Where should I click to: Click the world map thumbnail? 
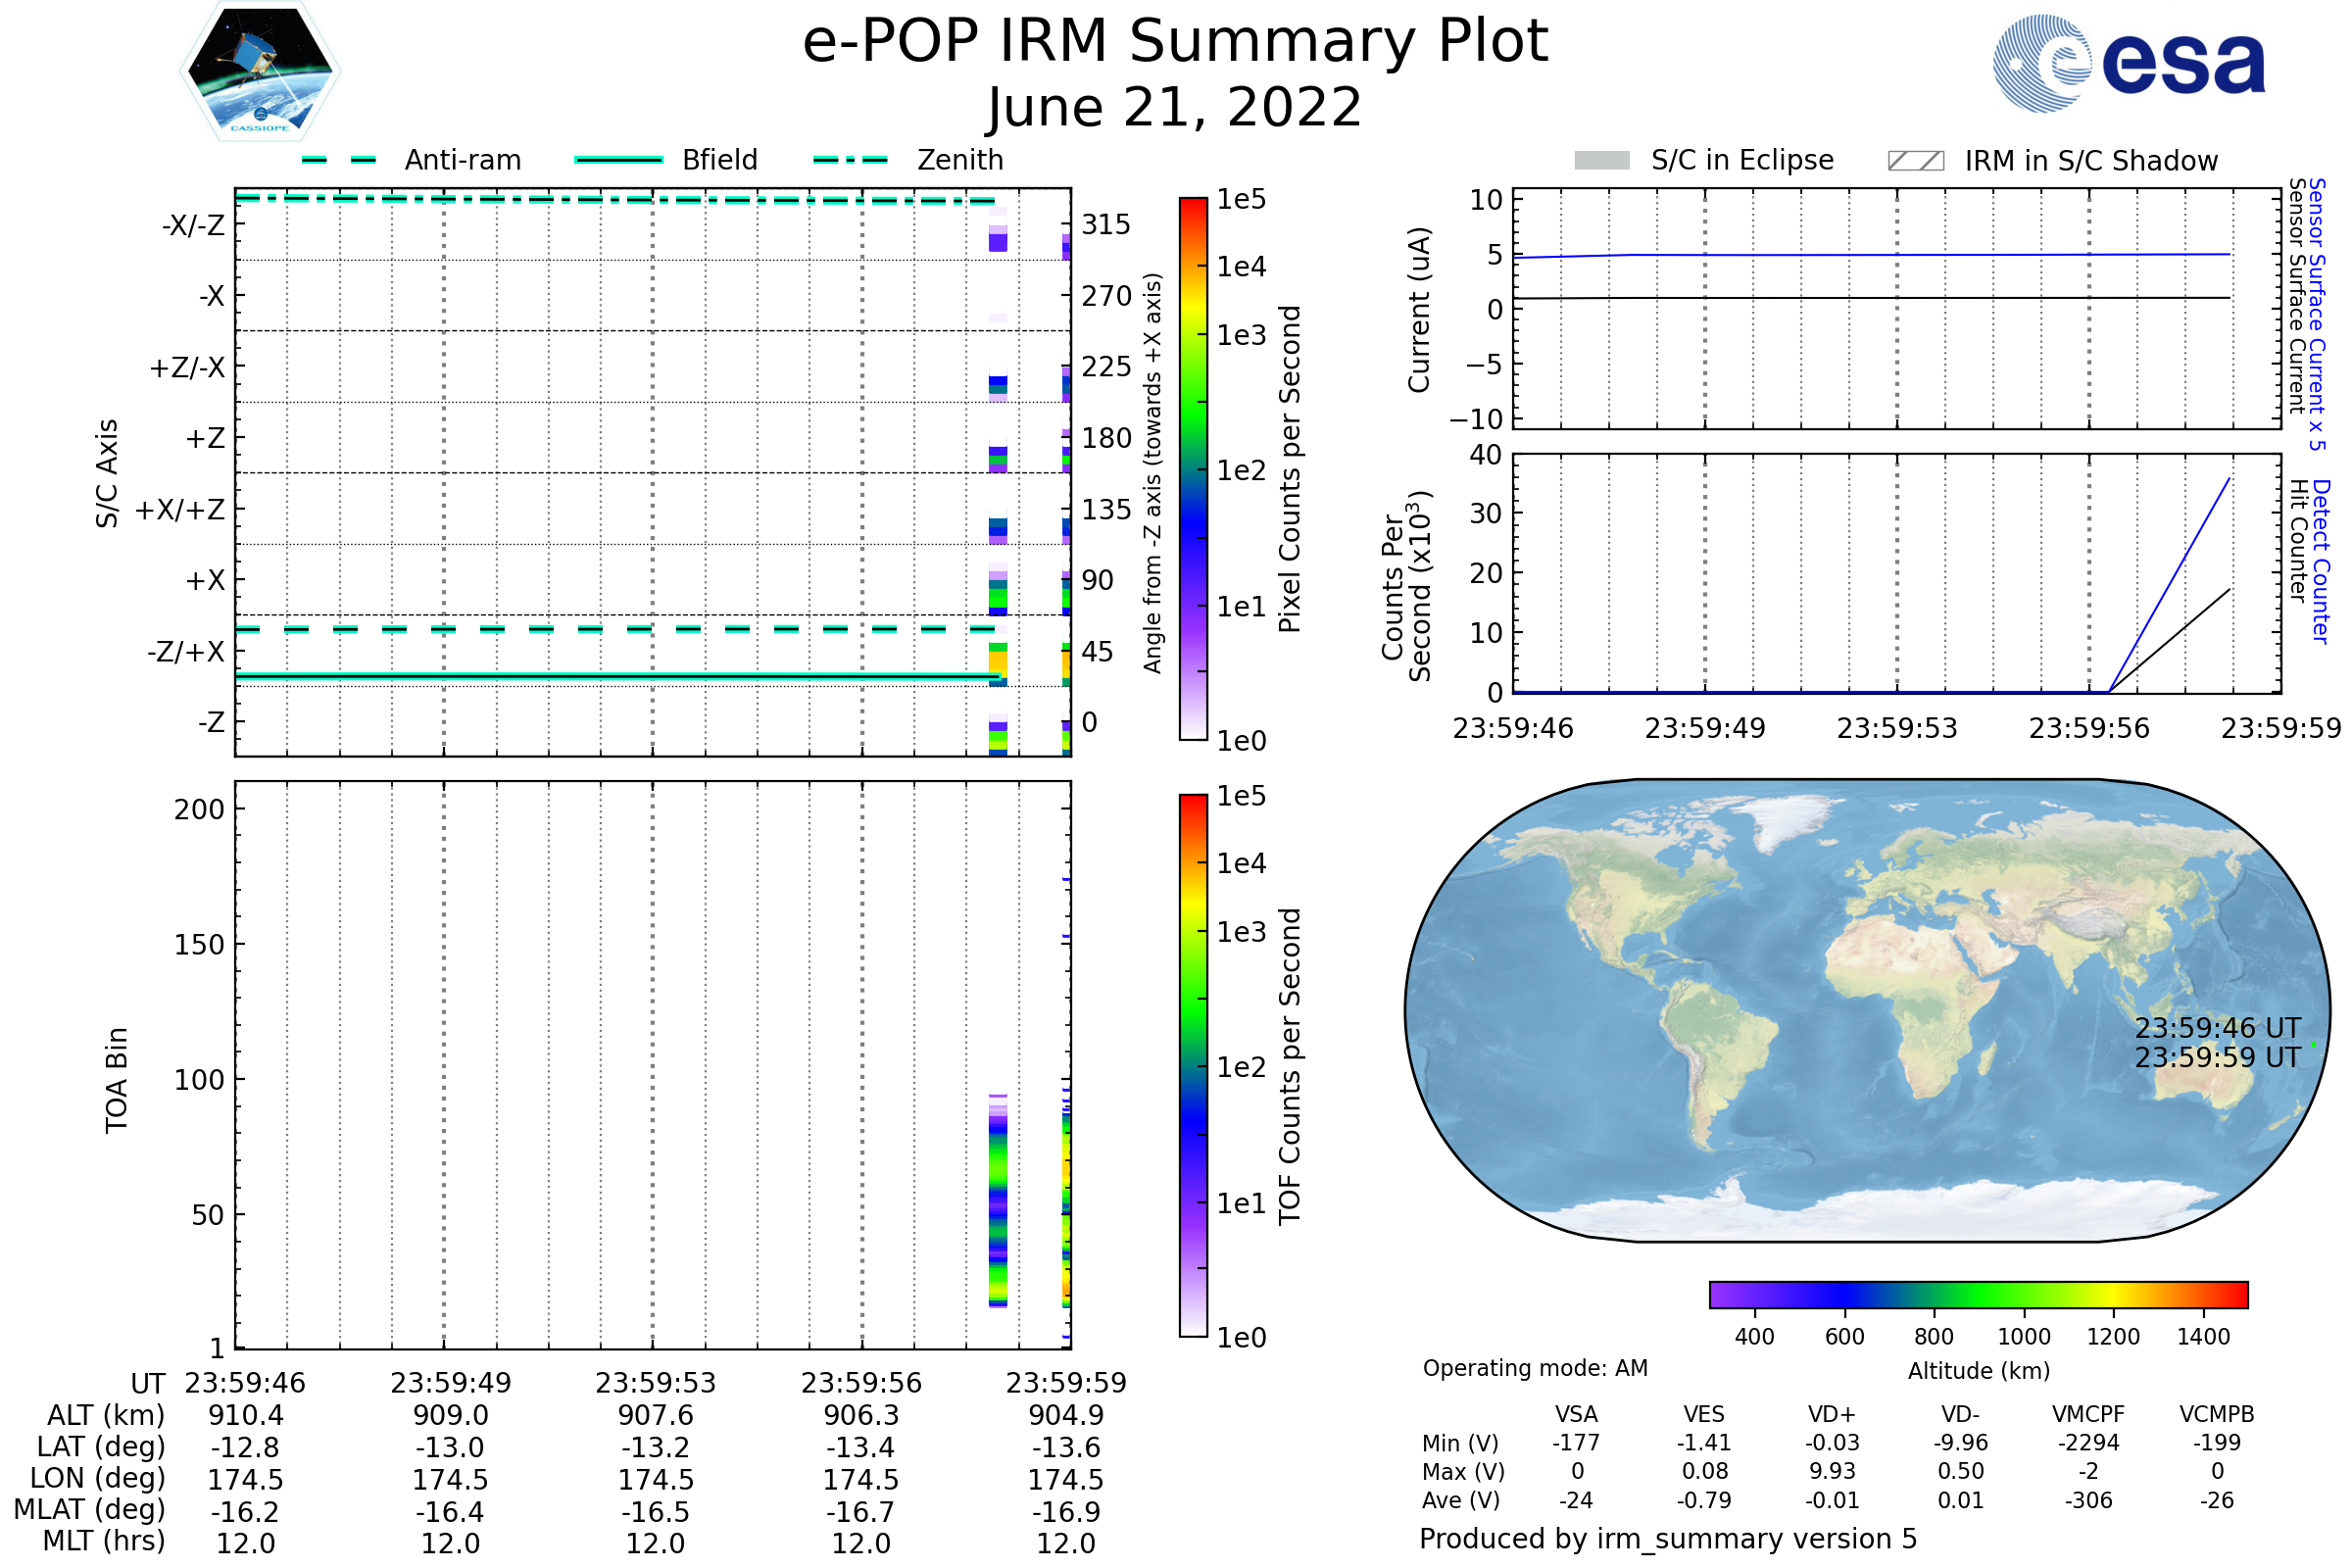click(x=1867, y=1010)
